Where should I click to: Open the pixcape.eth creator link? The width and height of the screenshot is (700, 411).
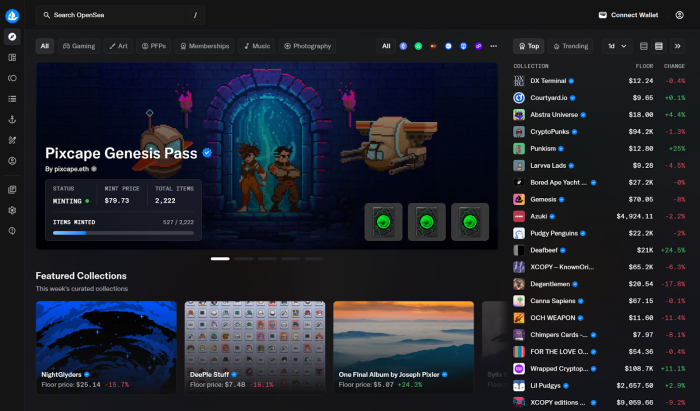tap(72, 169)
